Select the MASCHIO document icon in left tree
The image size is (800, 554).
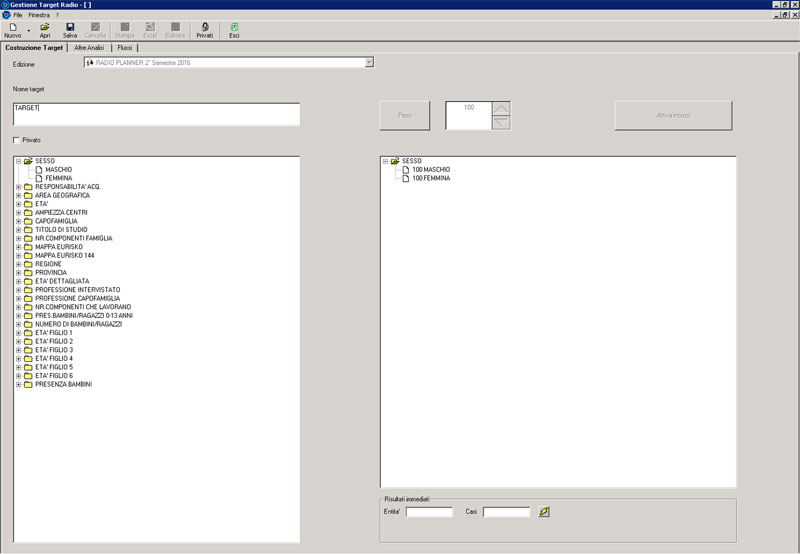pos(39,170)
